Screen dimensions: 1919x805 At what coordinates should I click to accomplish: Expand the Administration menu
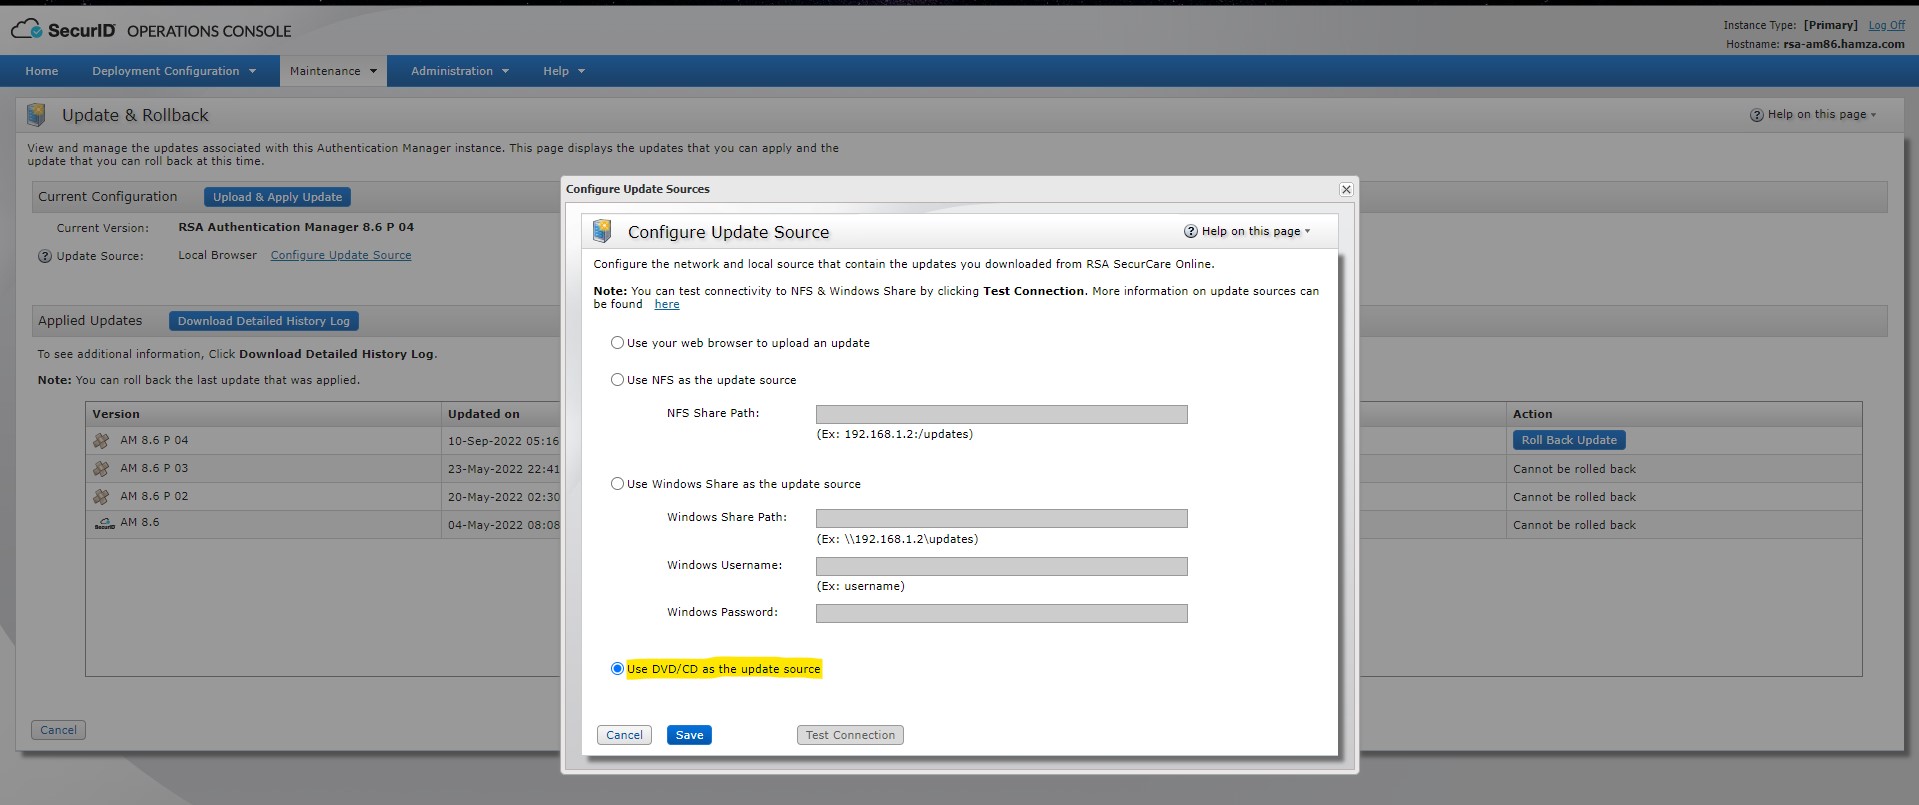coord(460,71)
